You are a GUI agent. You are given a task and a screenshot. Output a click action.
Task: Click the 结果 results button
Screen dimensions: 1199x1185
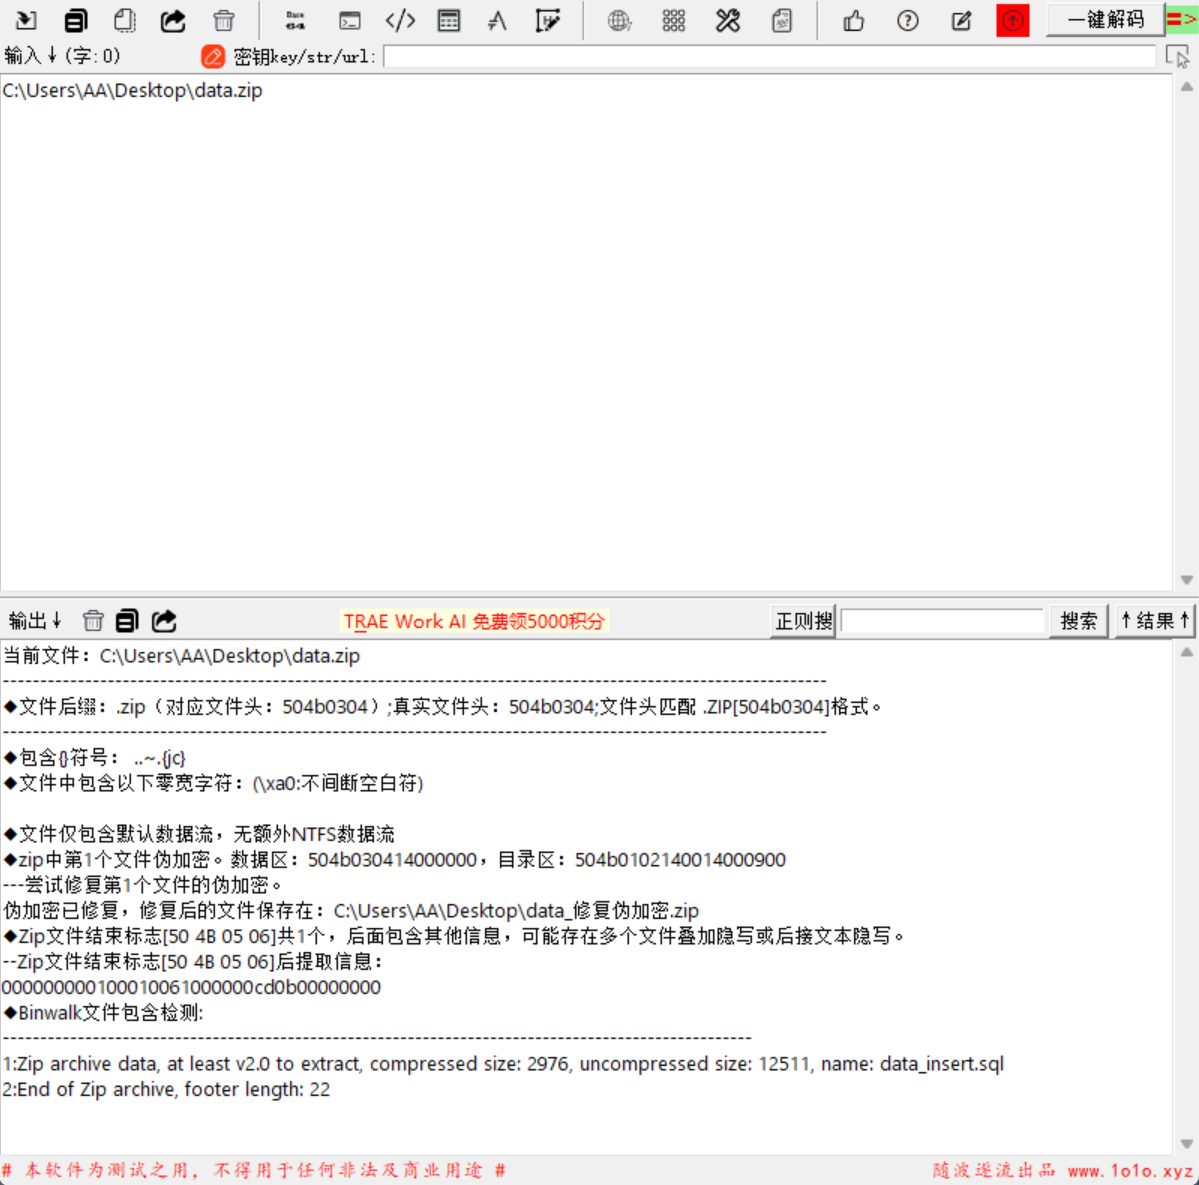coord(1155,621)
